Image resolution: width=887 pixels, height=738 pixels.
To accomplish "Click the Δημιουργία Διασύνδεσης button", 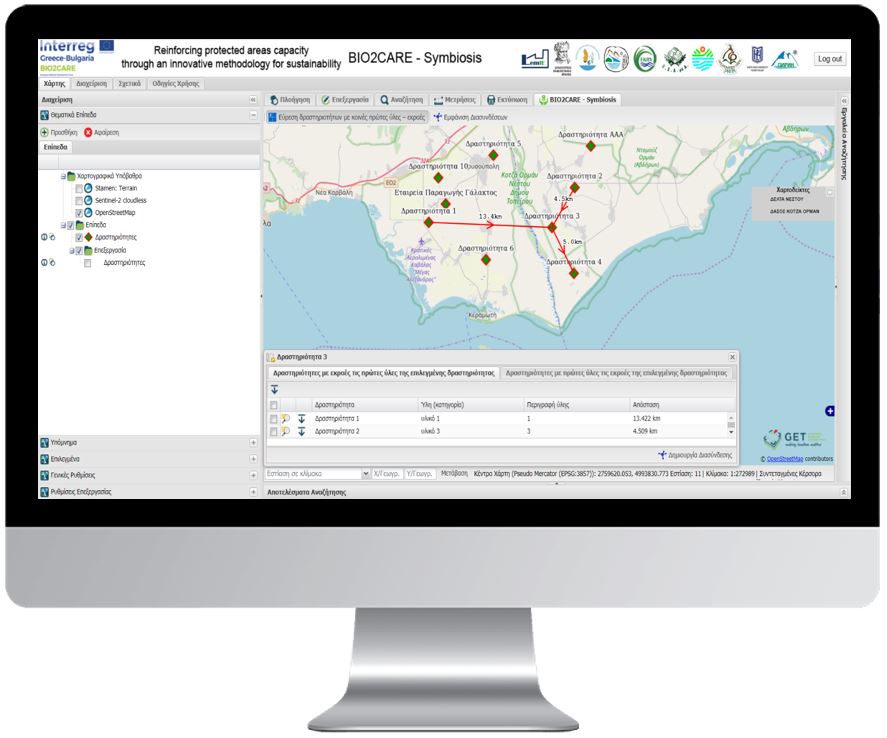I will coord(695,455).
